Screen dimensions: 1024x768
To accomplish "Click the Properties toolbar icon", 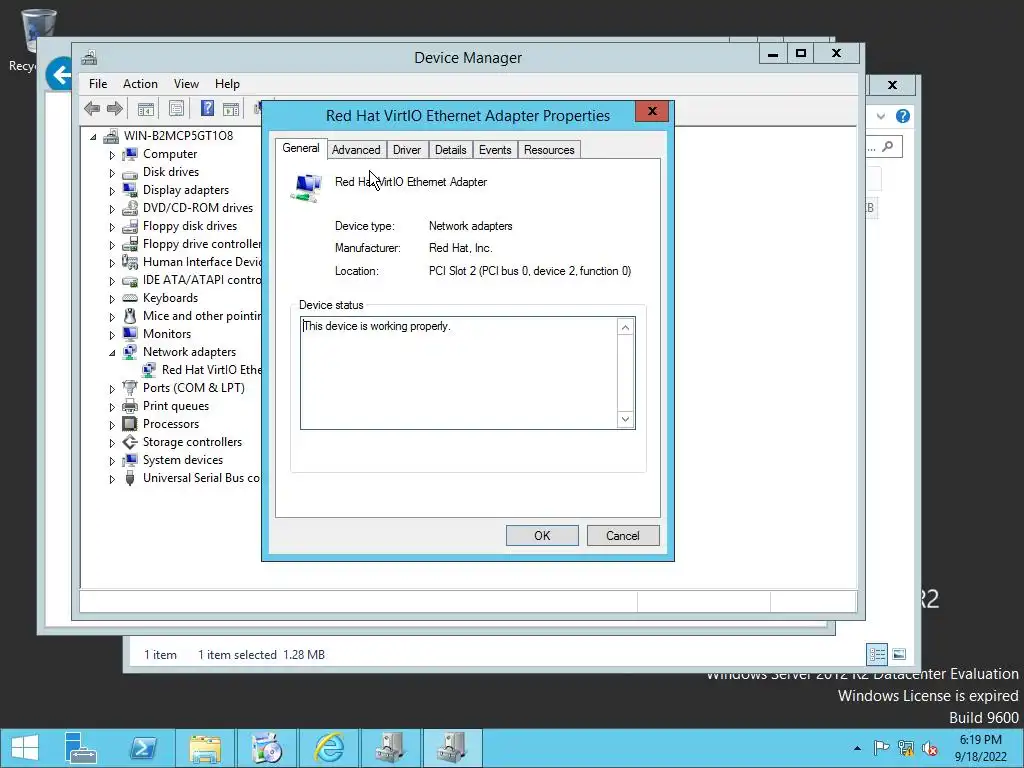I will pyautogui.click(x=176, y=108).
